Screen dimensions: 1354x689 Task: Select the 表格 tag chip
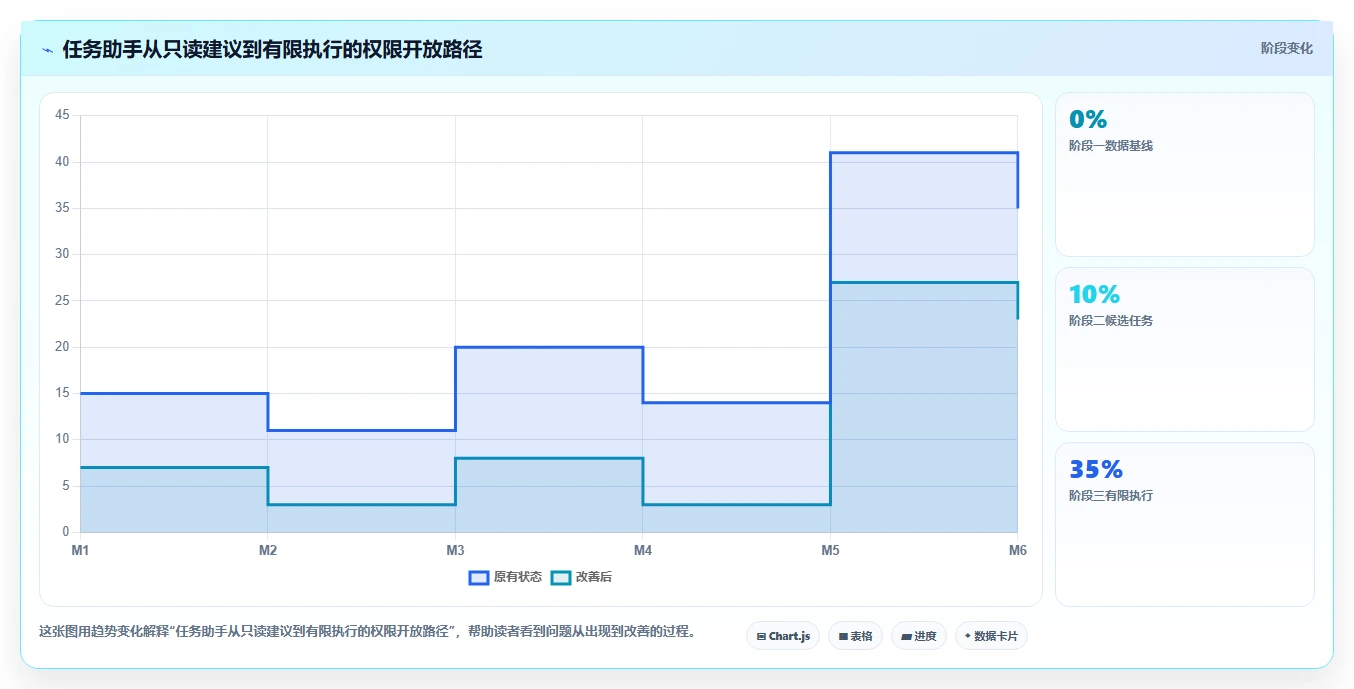tap(855, 636)
